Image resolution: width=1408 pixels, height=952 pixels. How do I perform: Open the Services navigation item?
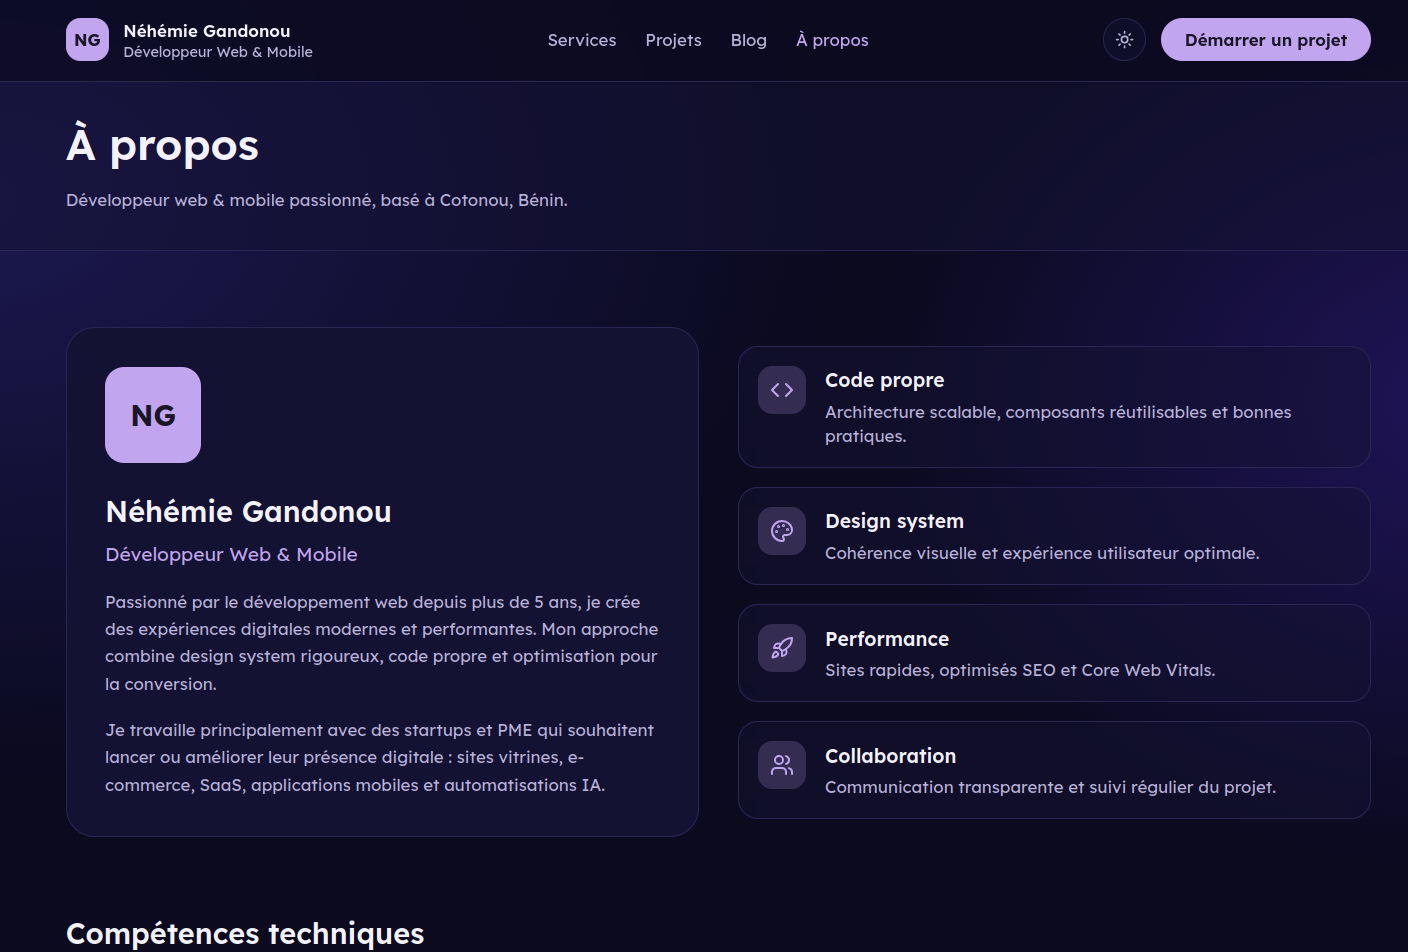click(582, 40)
